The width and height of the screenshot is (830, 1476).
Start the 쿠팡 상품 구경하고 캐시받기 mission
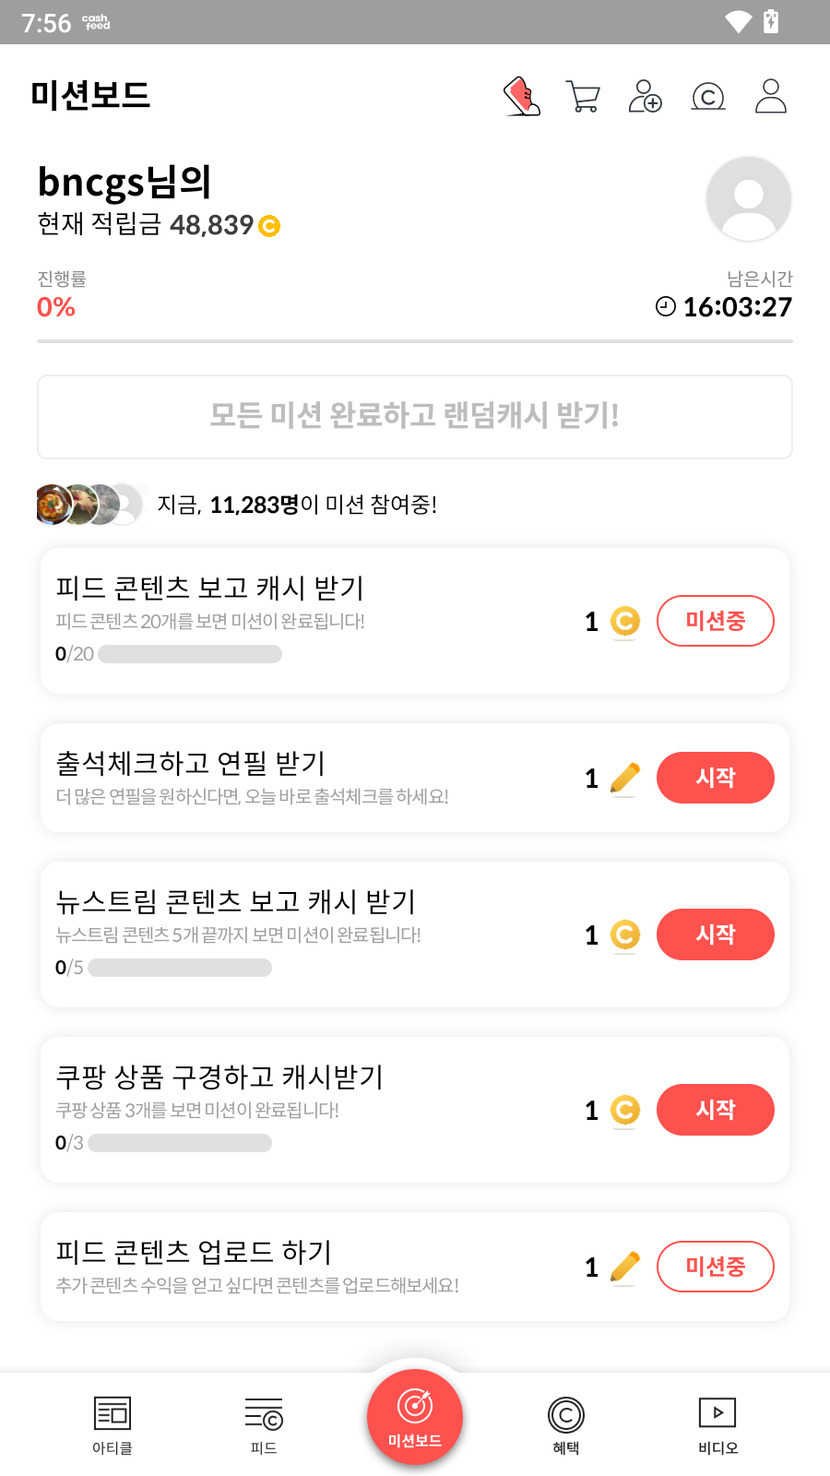tap(715, 1110)
